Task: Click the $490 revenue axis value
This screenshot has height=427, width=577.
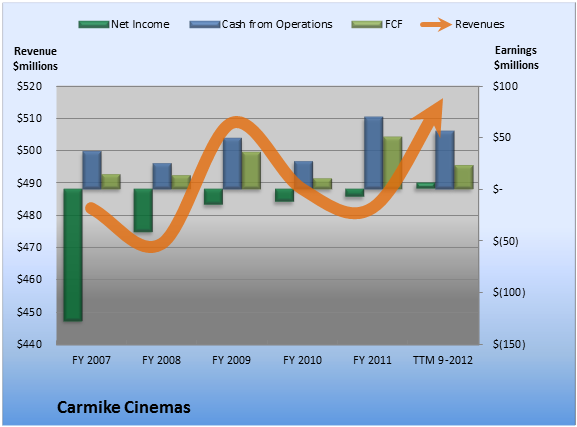Action: (29, 183)
